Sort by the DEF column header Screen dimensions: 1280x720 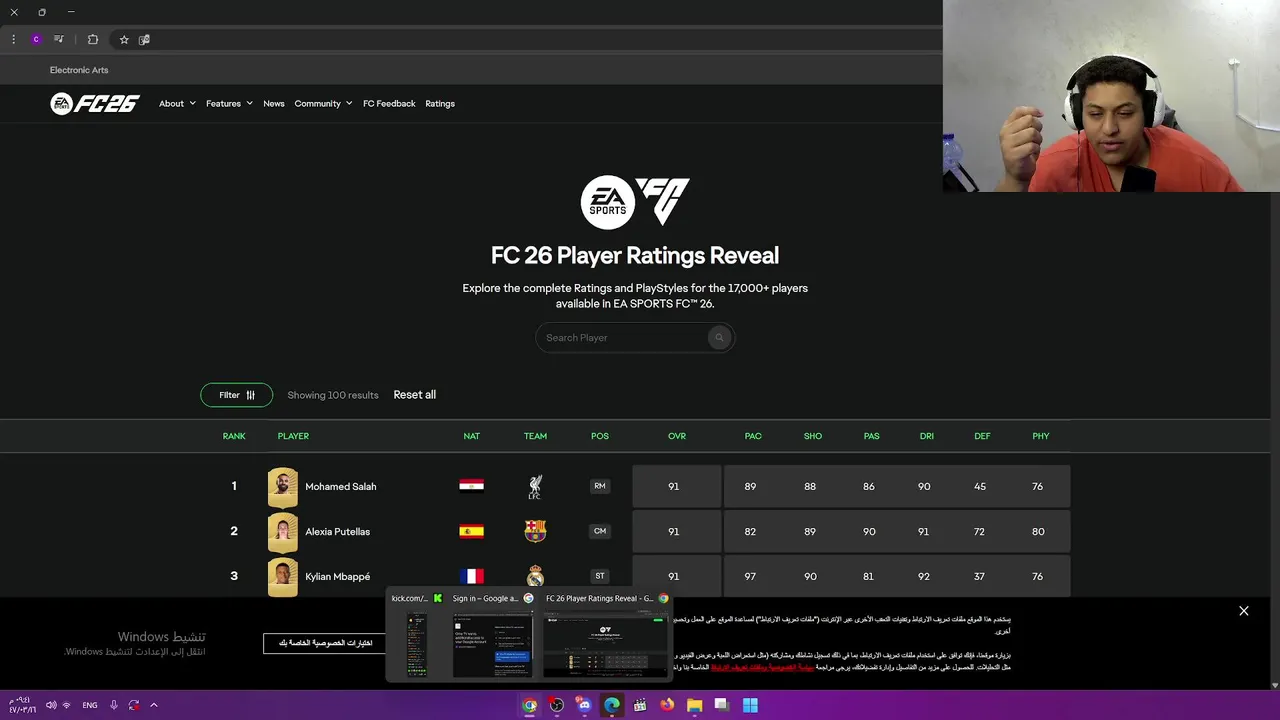click(x=983, y=436)
